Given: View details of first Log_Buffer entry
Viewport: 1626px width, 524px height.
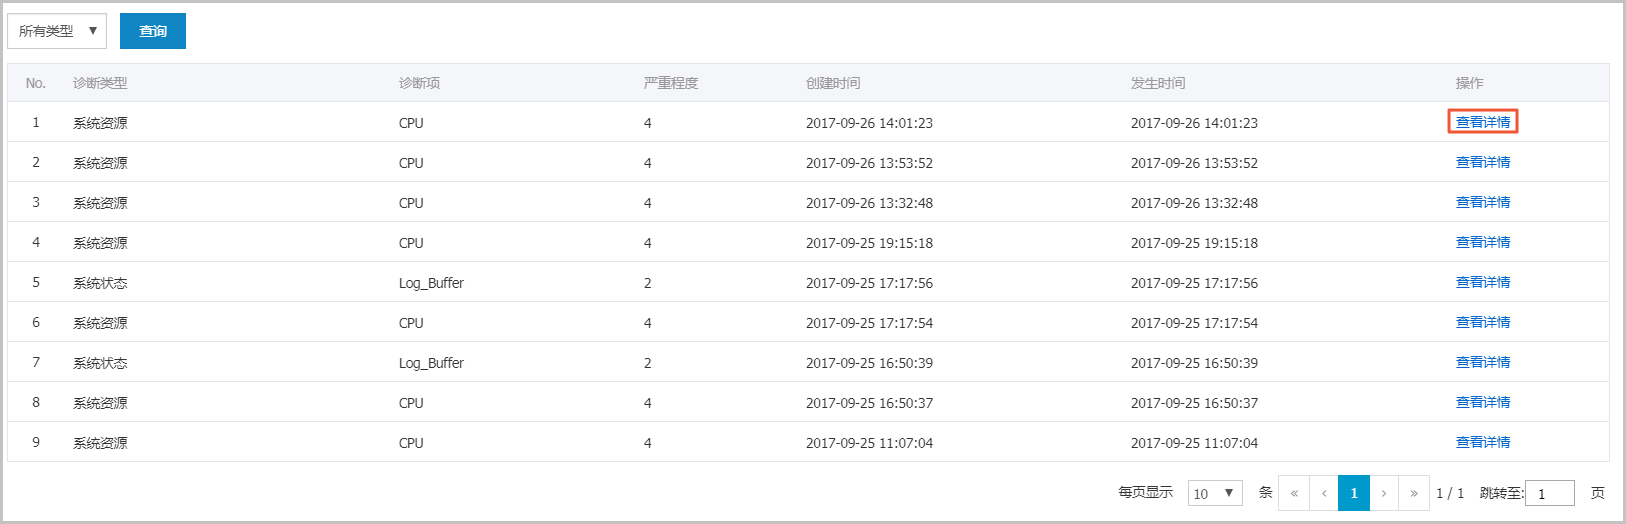Looking at the screenshot, I should 1483,282.
